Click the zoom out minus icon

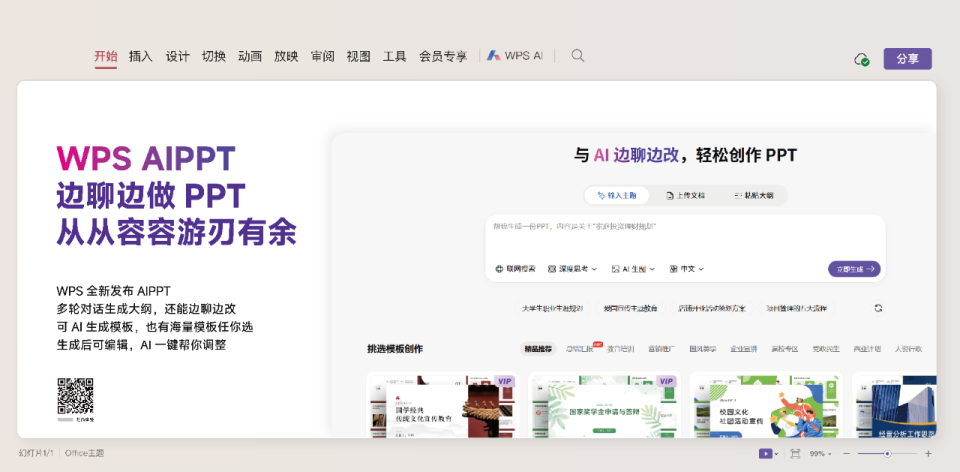(x=846, y=454)
